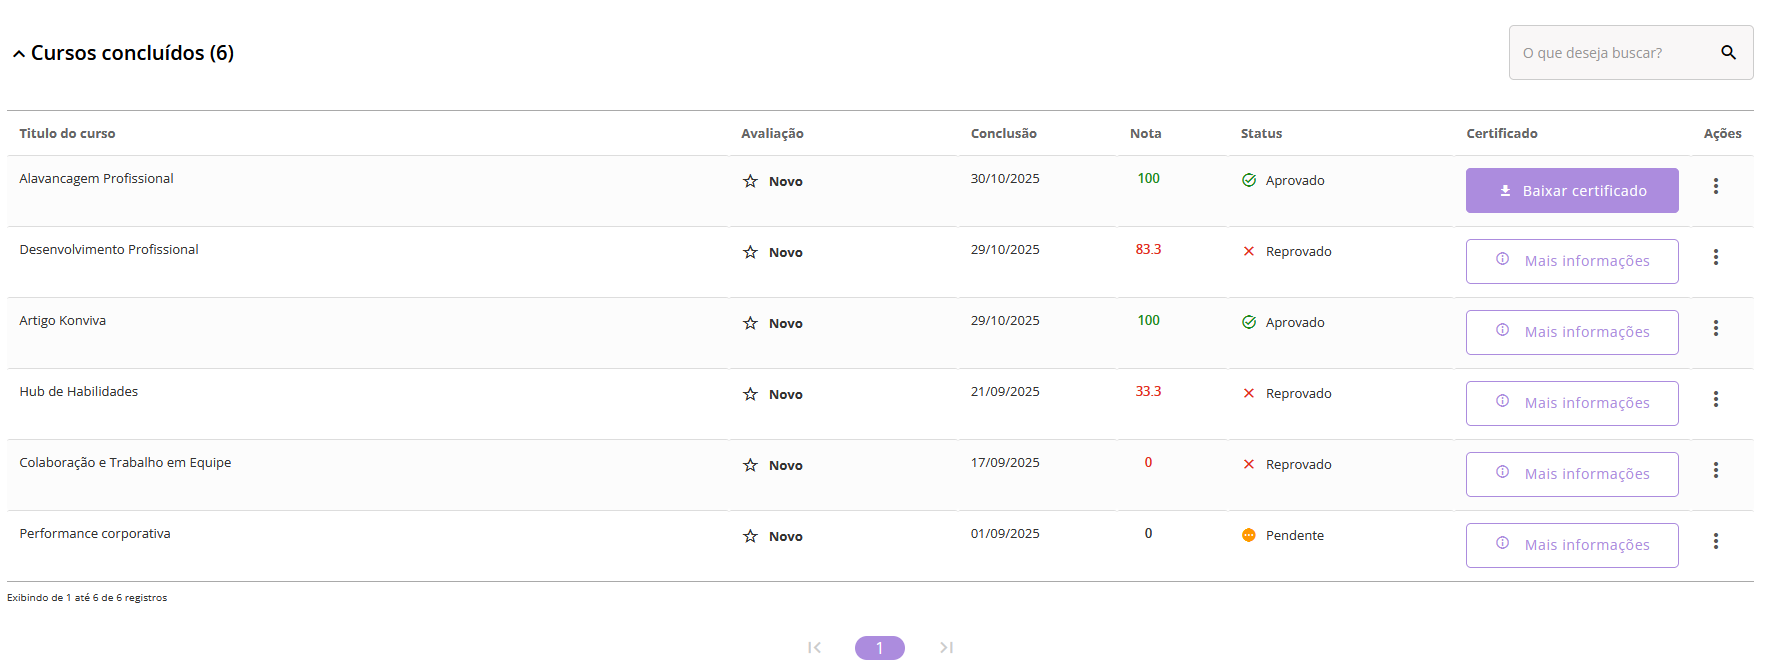Viewport: 1785px width, 668px height.
Task: Open kebab menu for Hub de Habilidades
Action: pyautogui.click(x=1715, y=399)
